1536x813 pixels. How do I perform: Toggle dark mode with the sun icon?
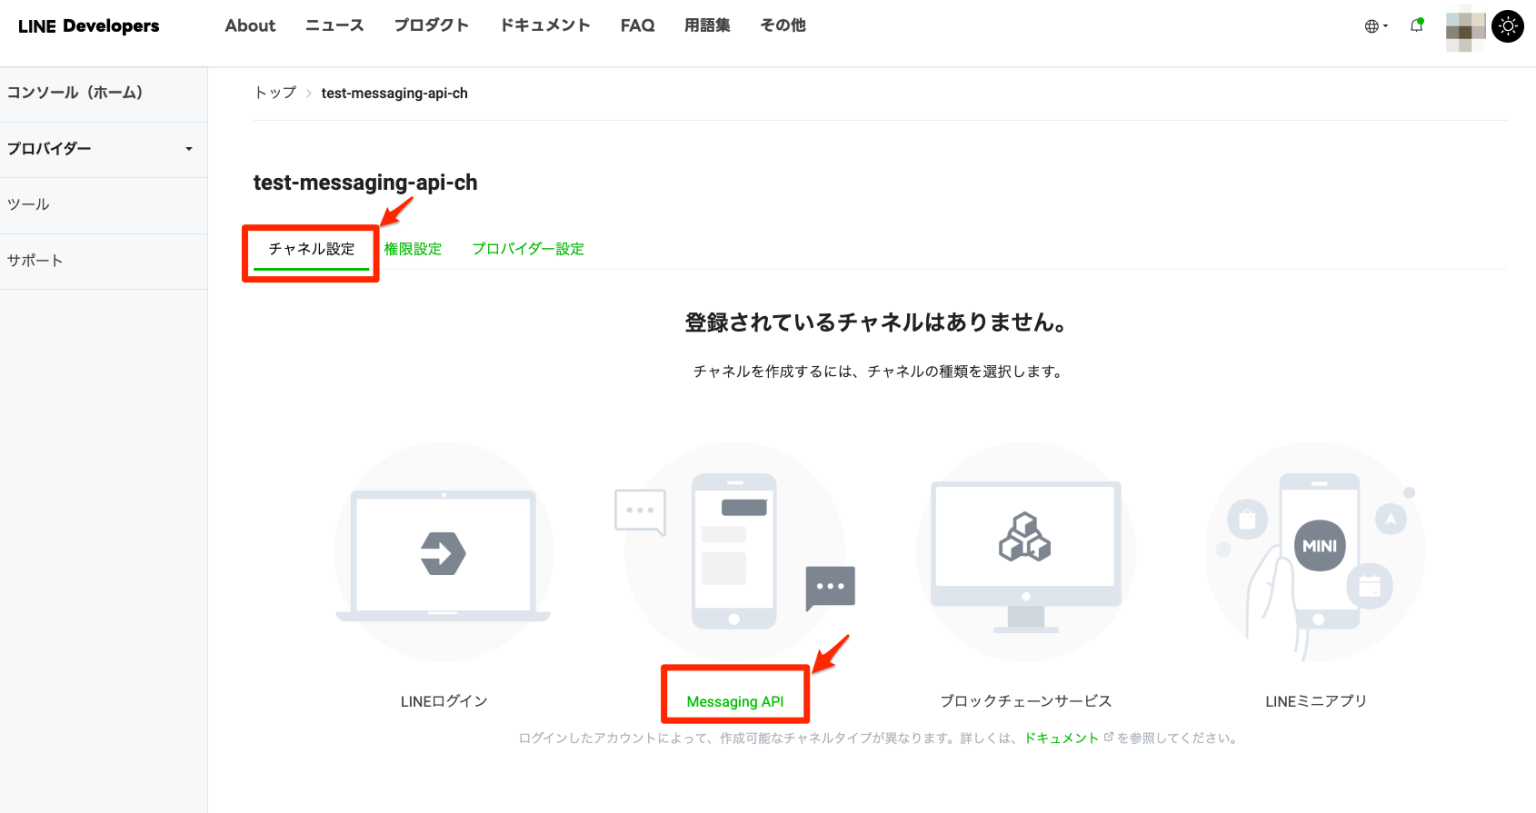pyautogui.click(x=1507, y=26)
